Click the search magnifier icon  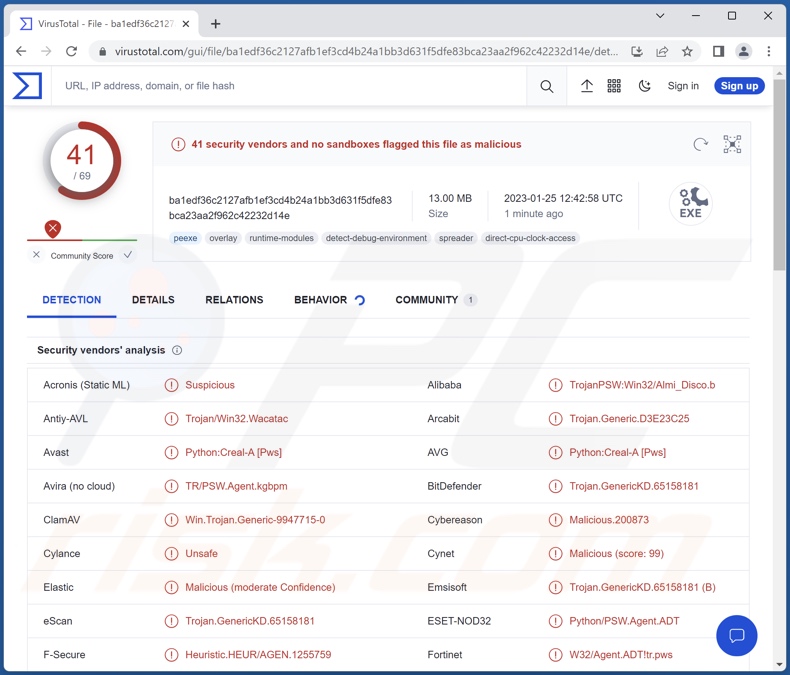[x=547, y=86]
